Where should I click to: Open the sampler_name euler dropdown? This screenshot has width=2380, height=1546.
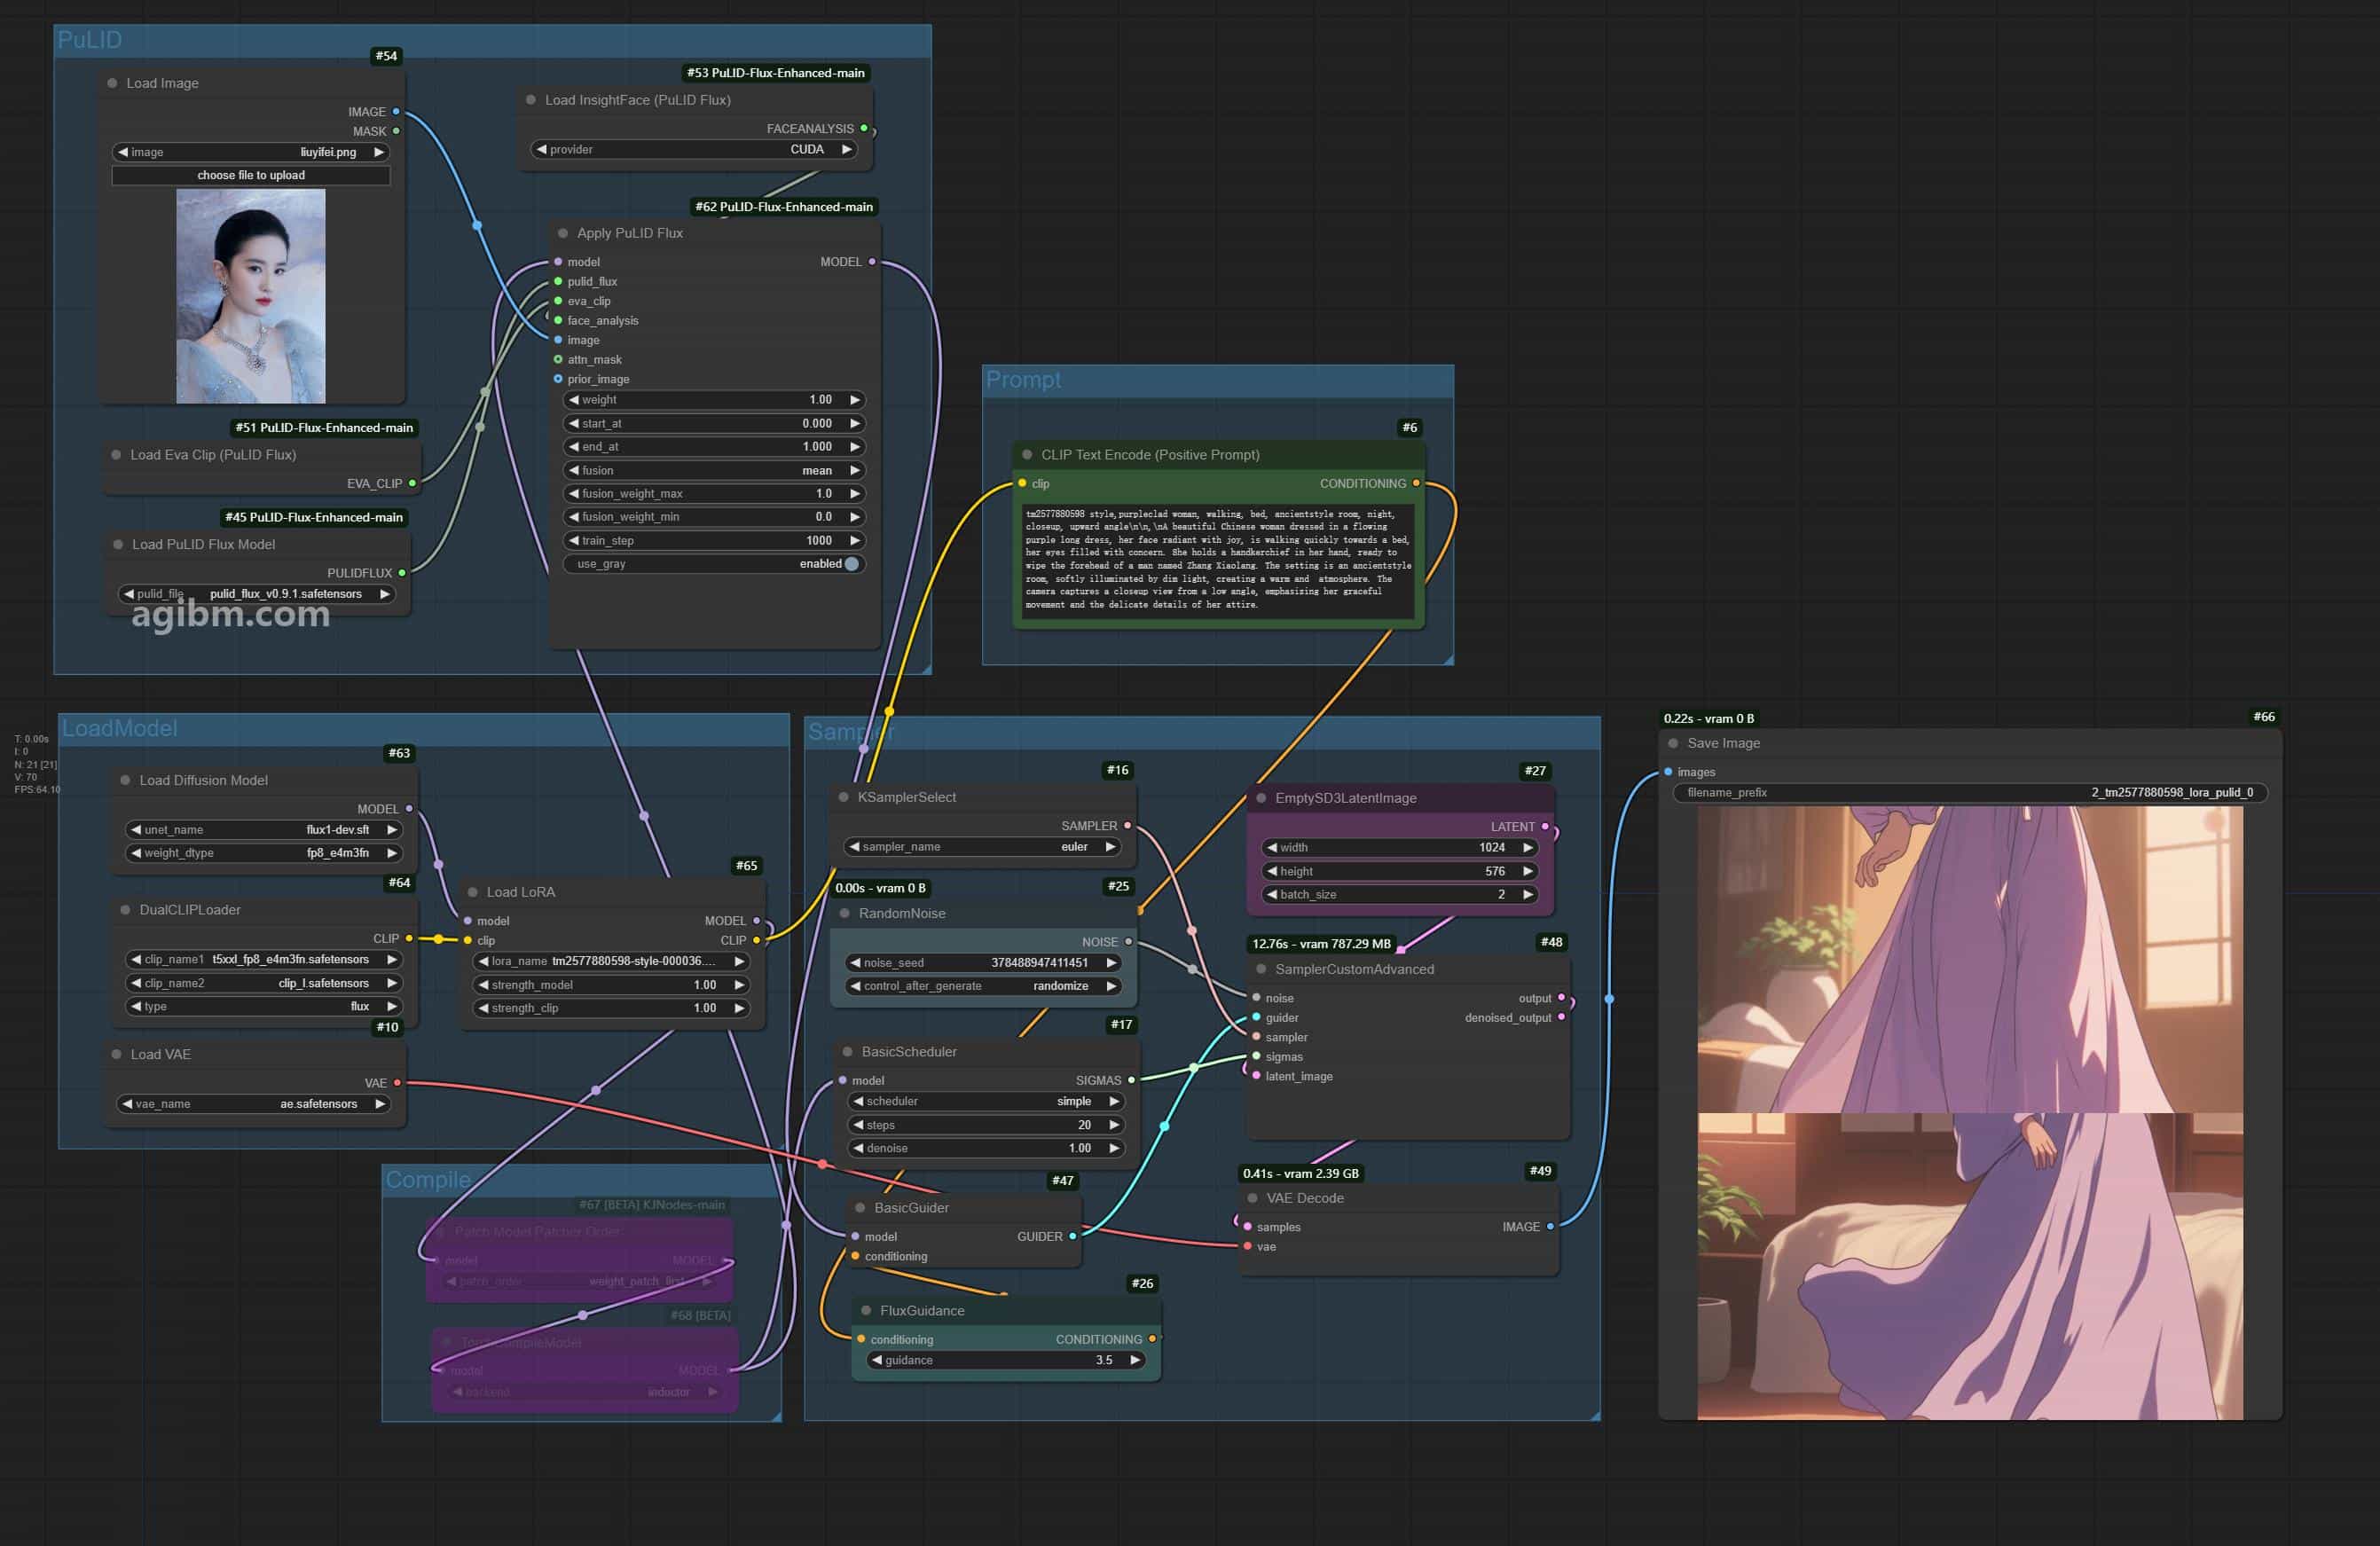983,847
